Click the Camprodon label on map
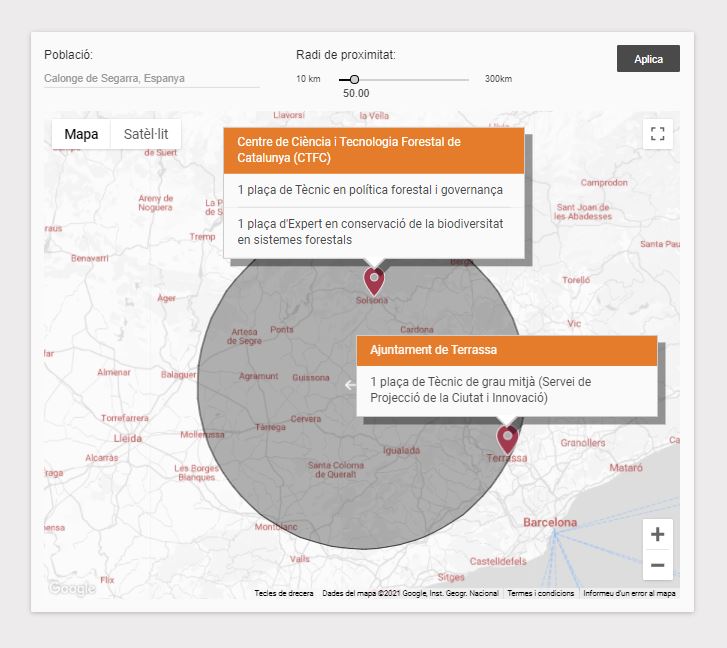 pyautogui.click(x=604, y=183)
